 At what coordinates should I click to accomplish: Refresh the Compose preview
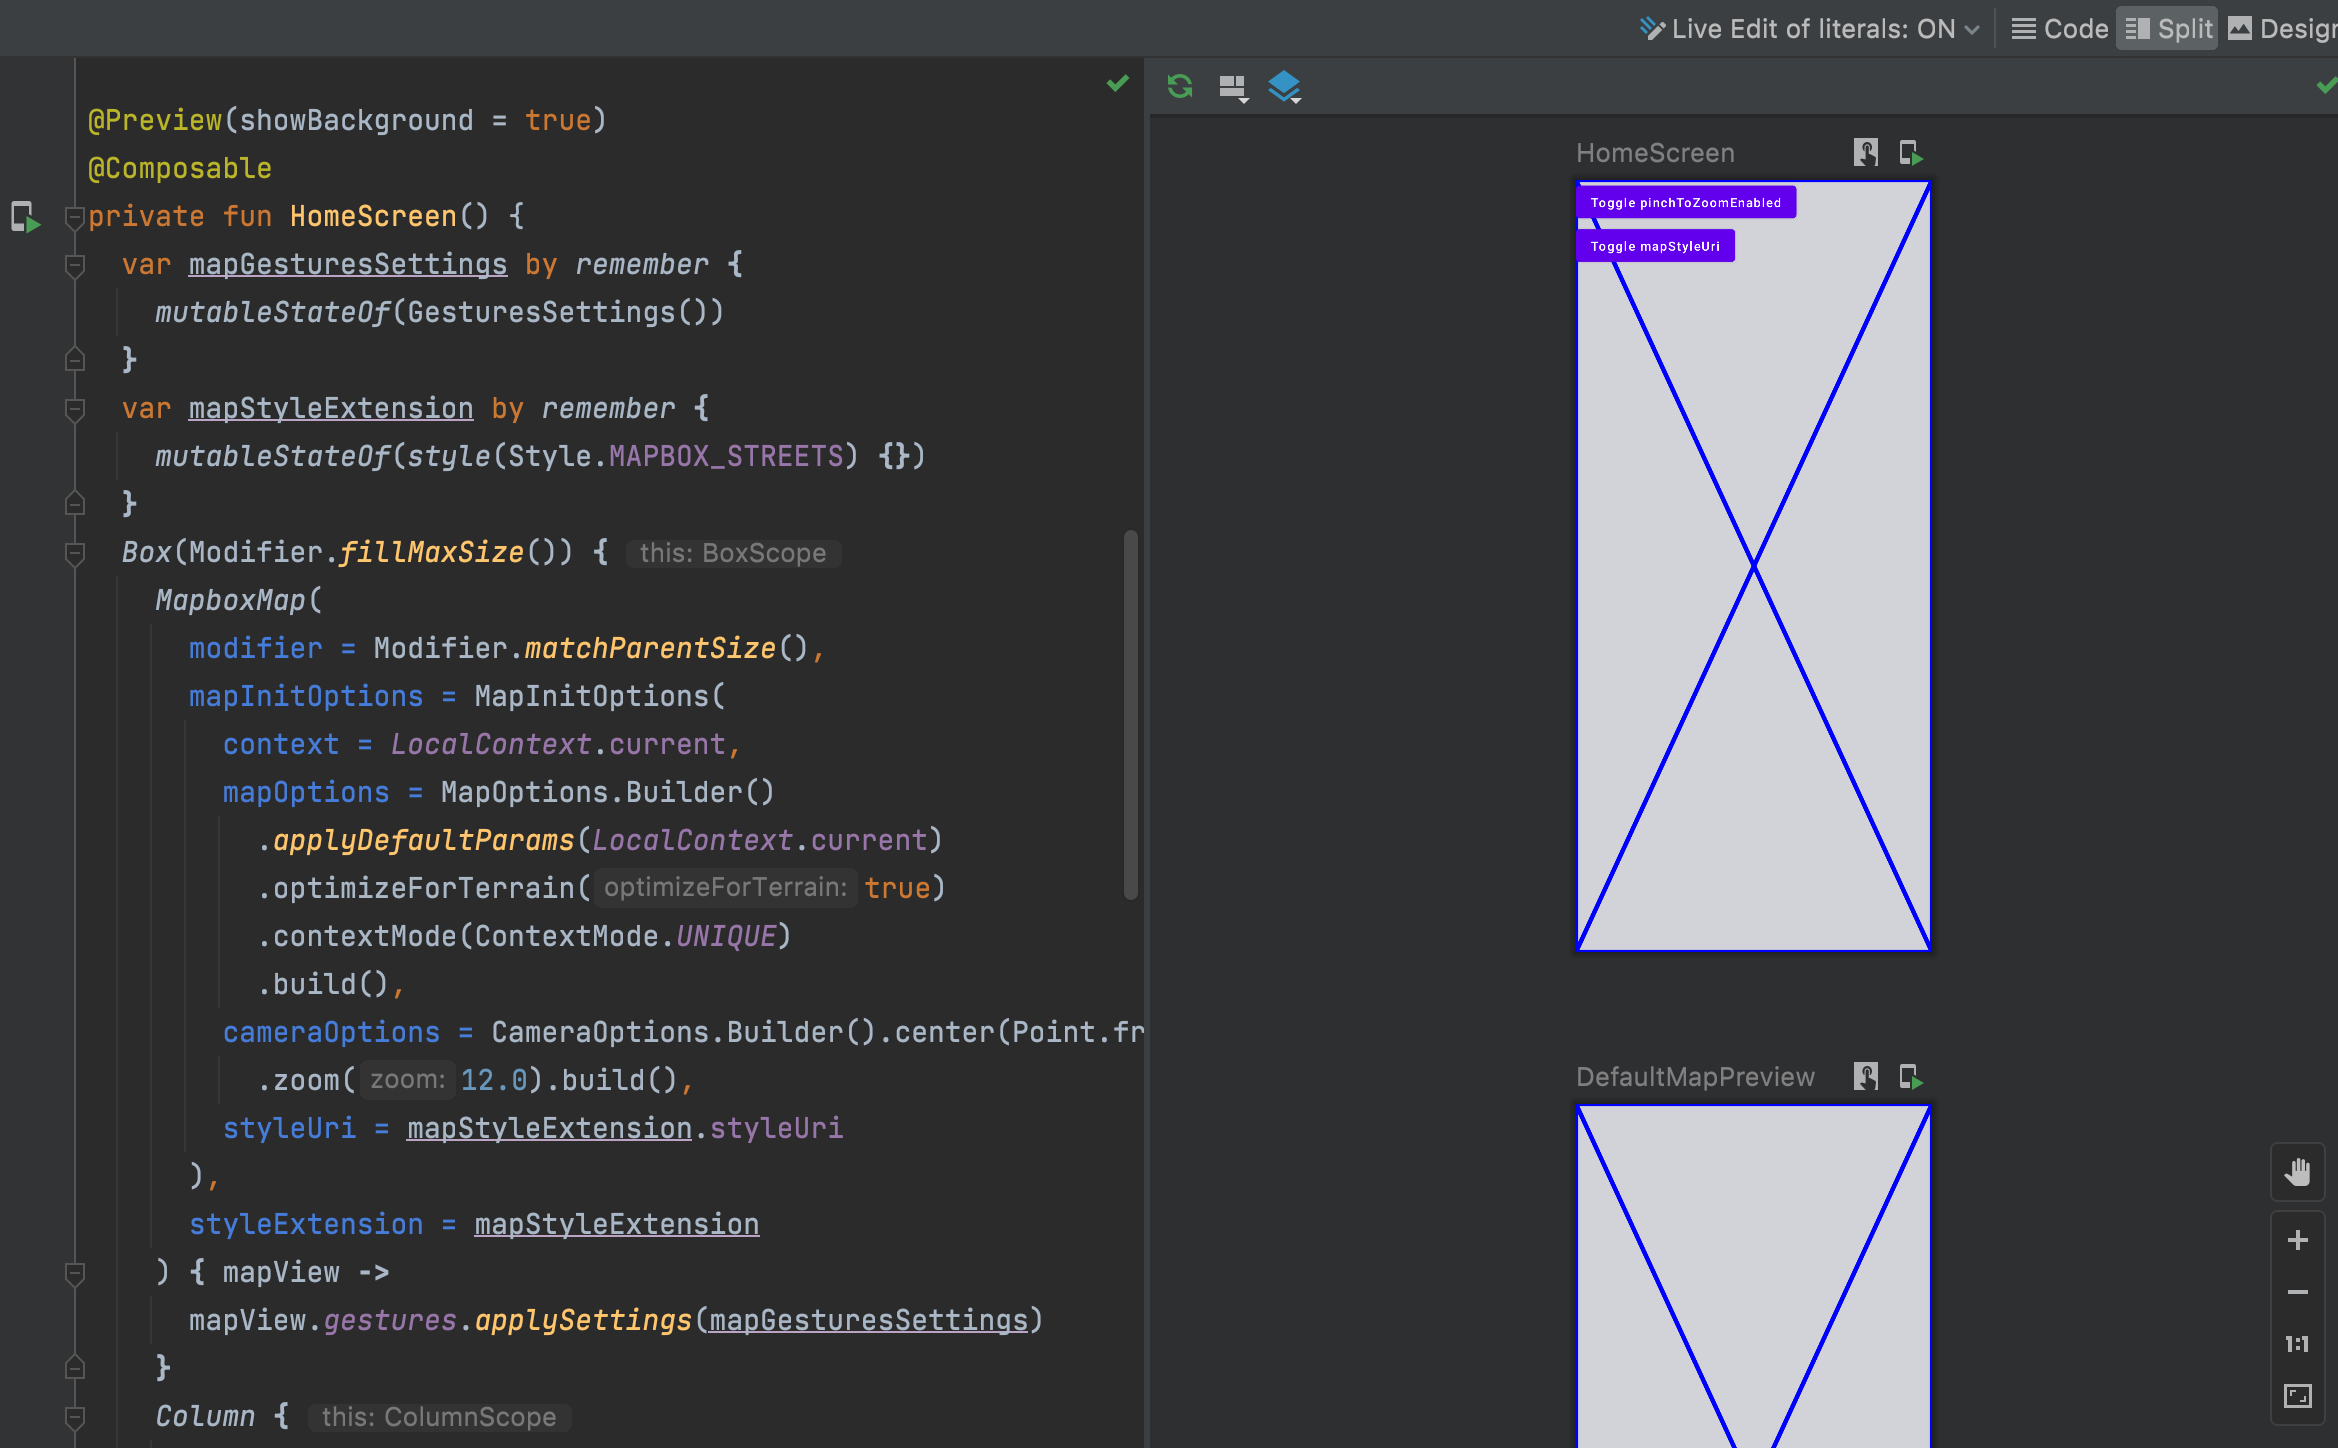point(1180,87)
